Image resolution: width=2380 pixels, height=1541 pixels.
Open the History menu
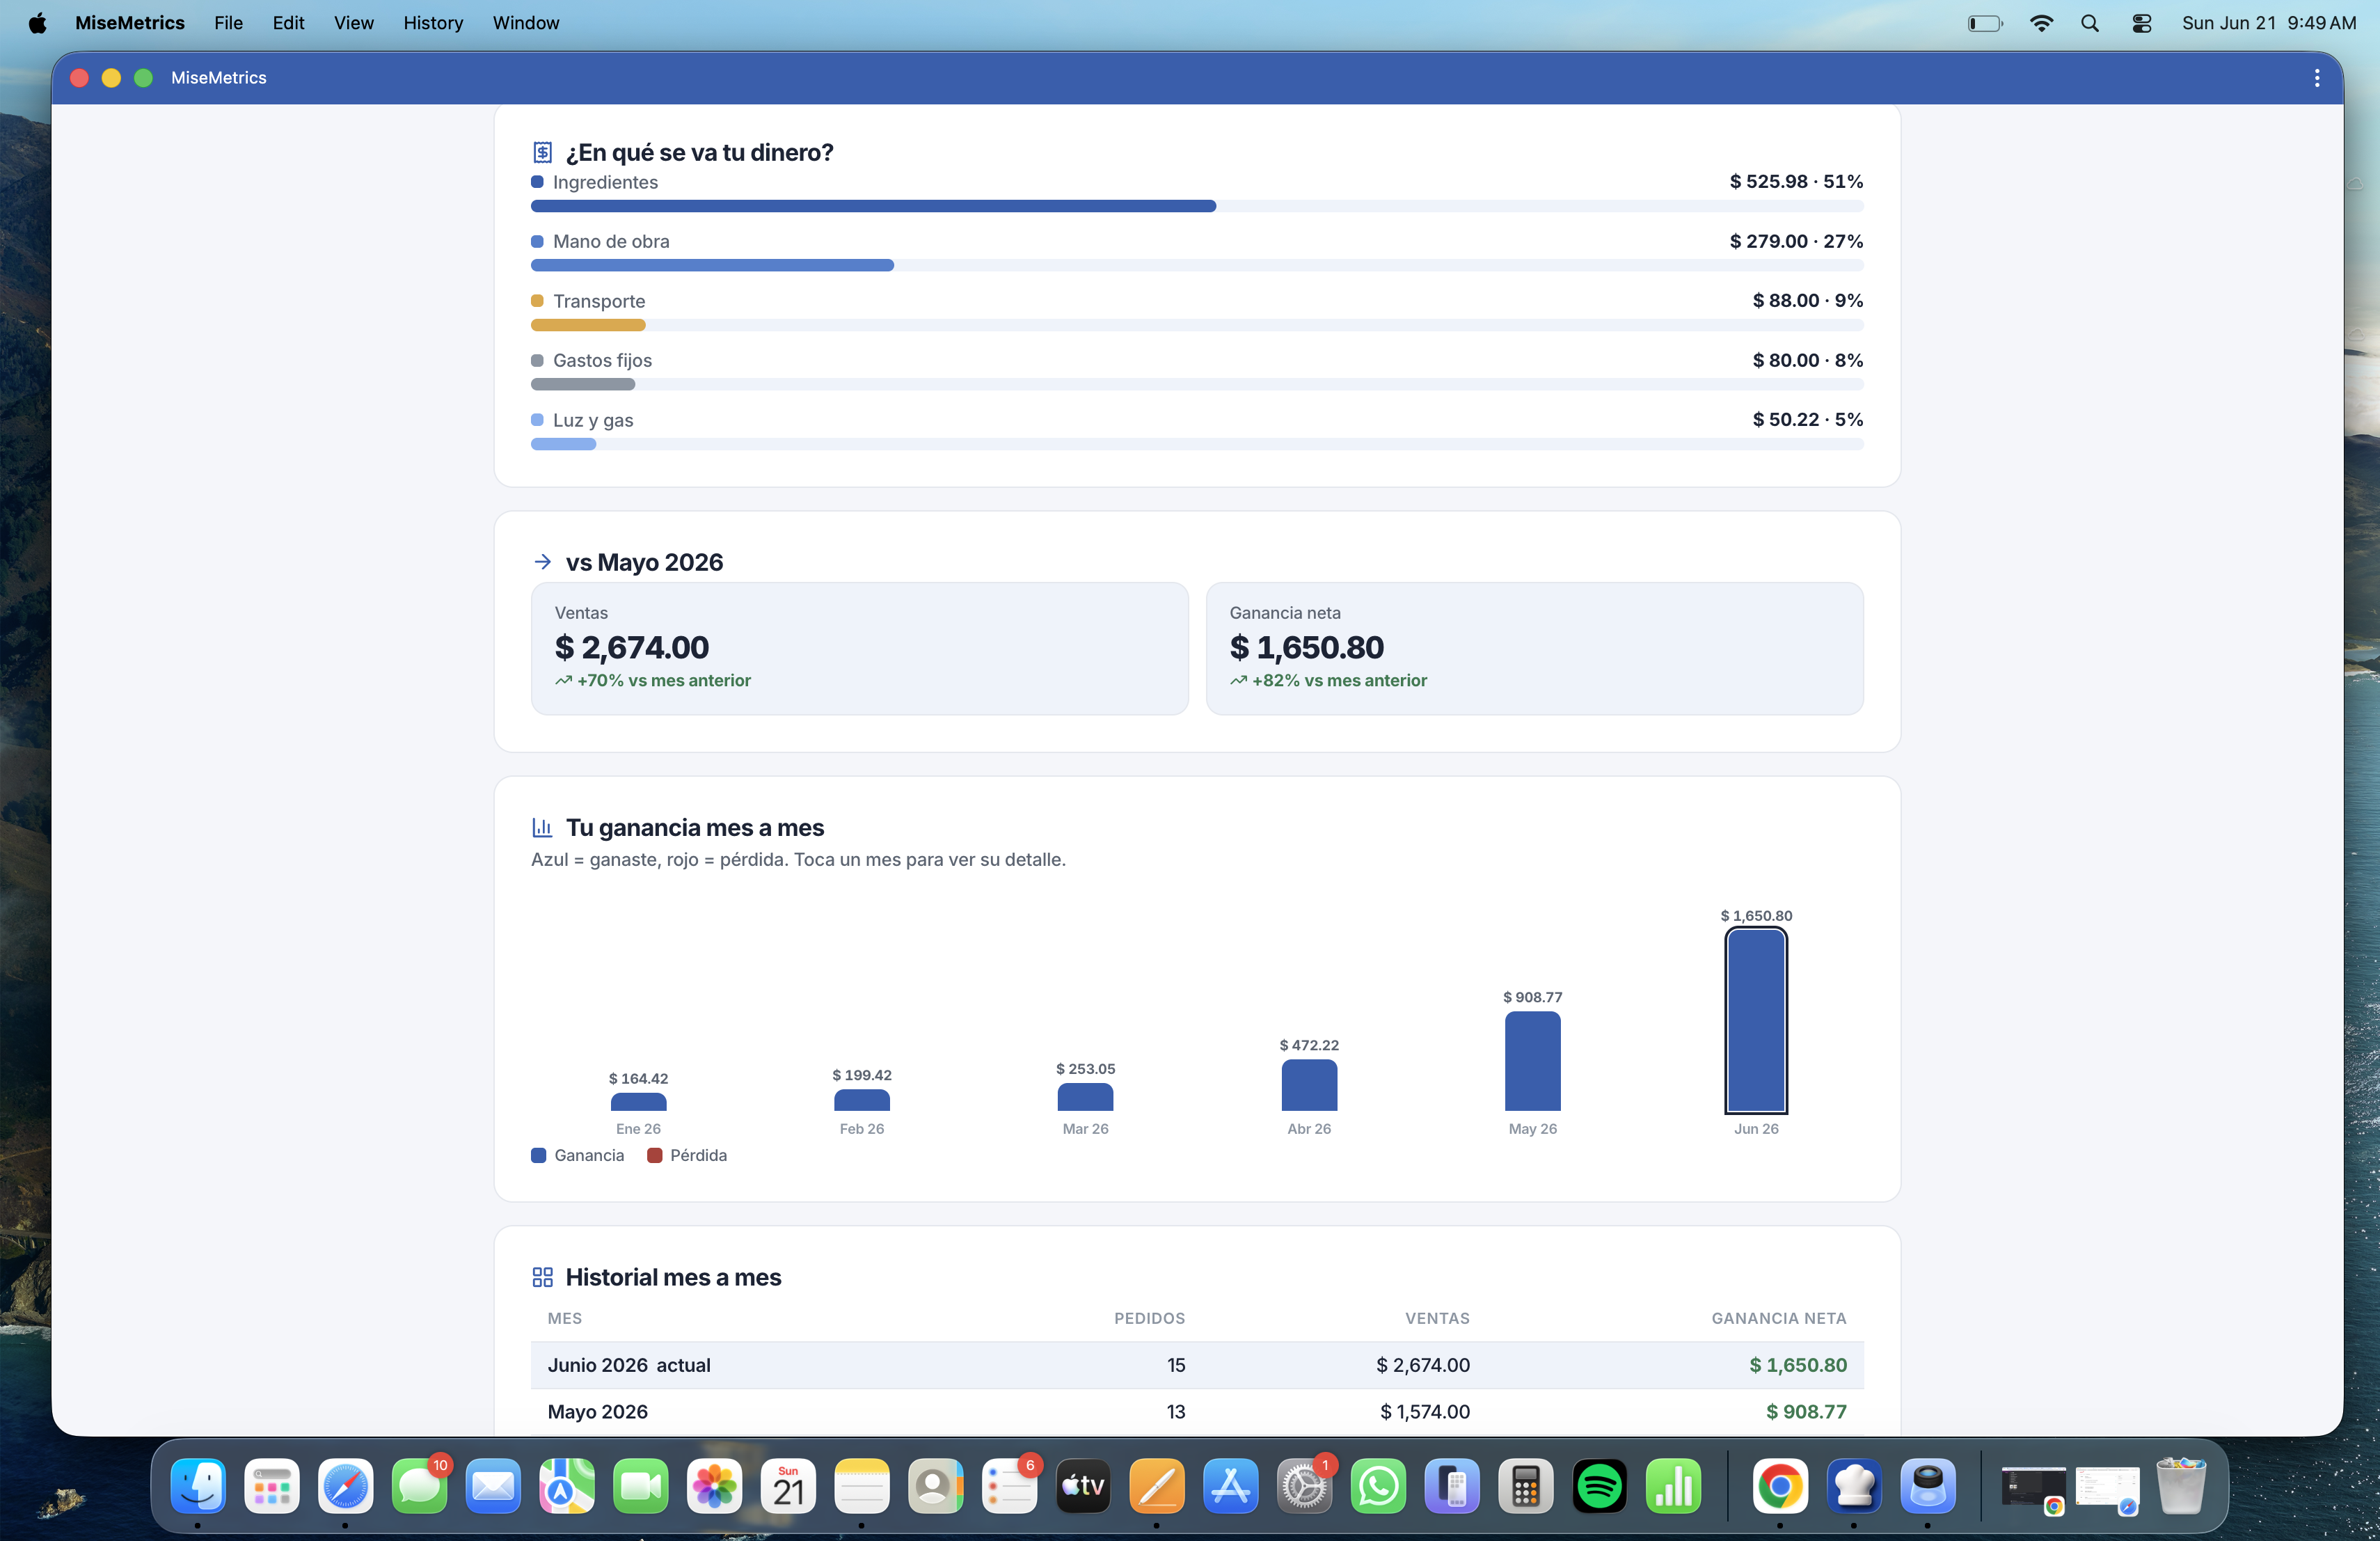pos(433,23)
